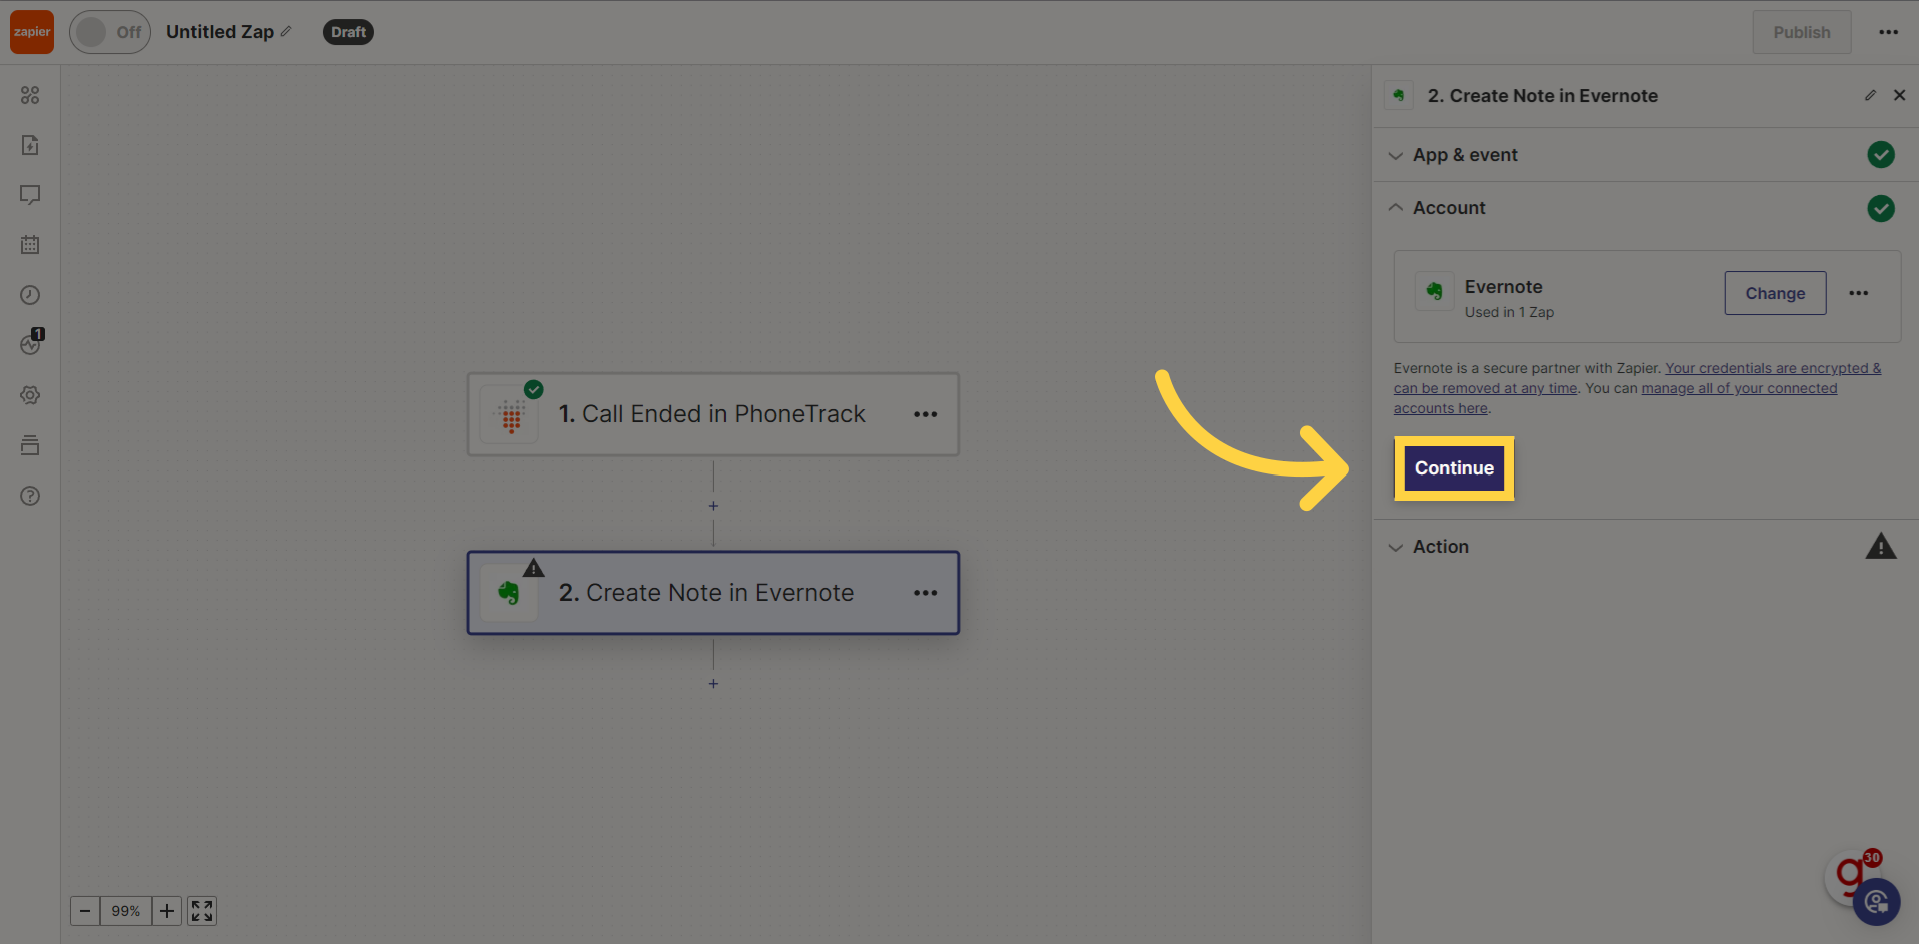Collapse the Account section
1919x944 pixels.
pos(1645,208)
